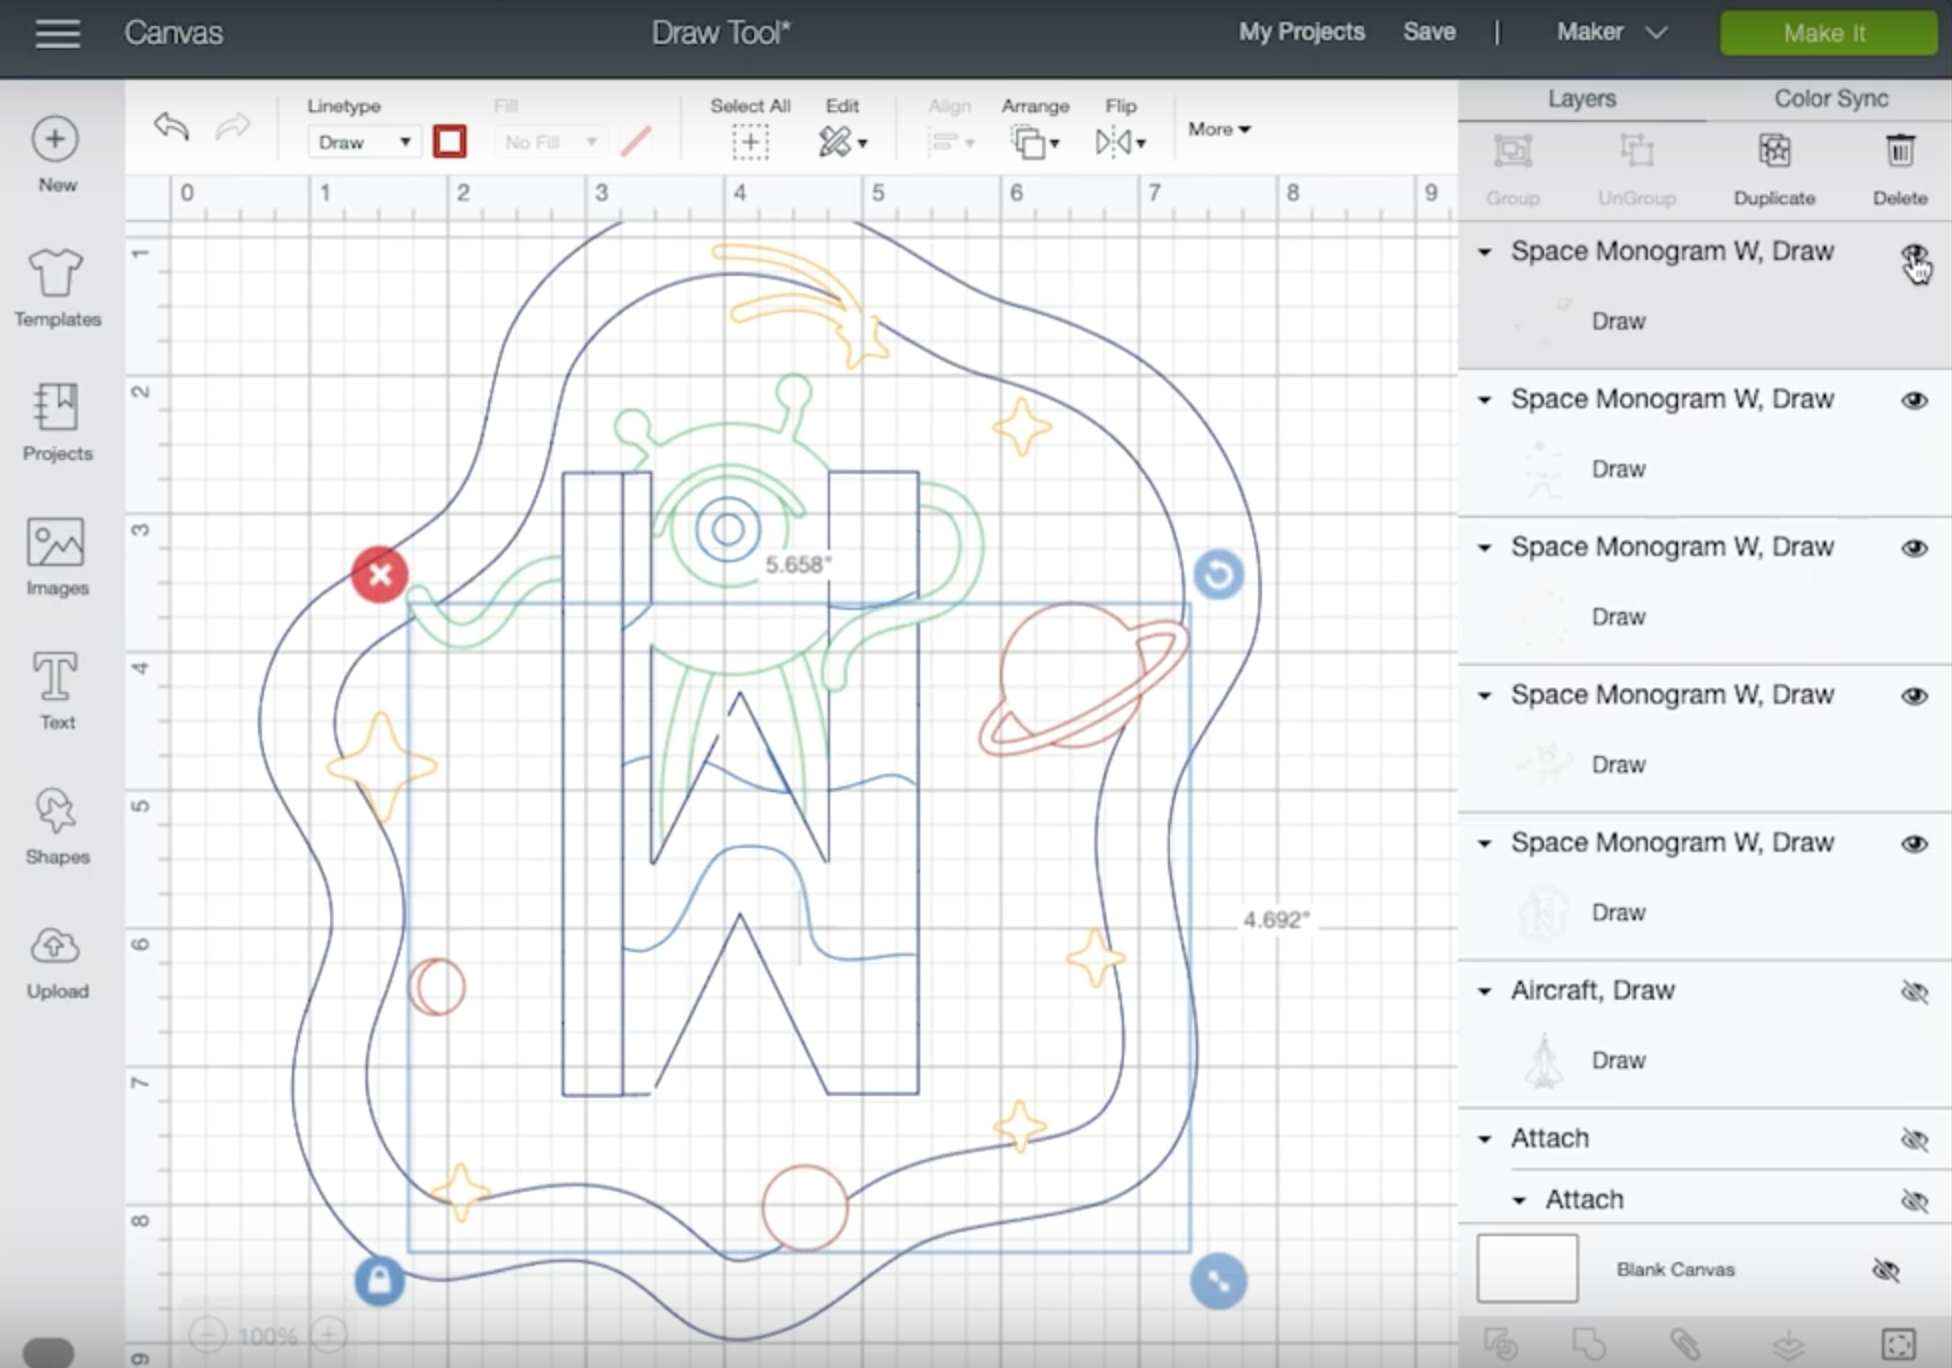Click the Duplicate icon
This screenshot has height=1368, width=1952.
click(x=1774, y=152)
